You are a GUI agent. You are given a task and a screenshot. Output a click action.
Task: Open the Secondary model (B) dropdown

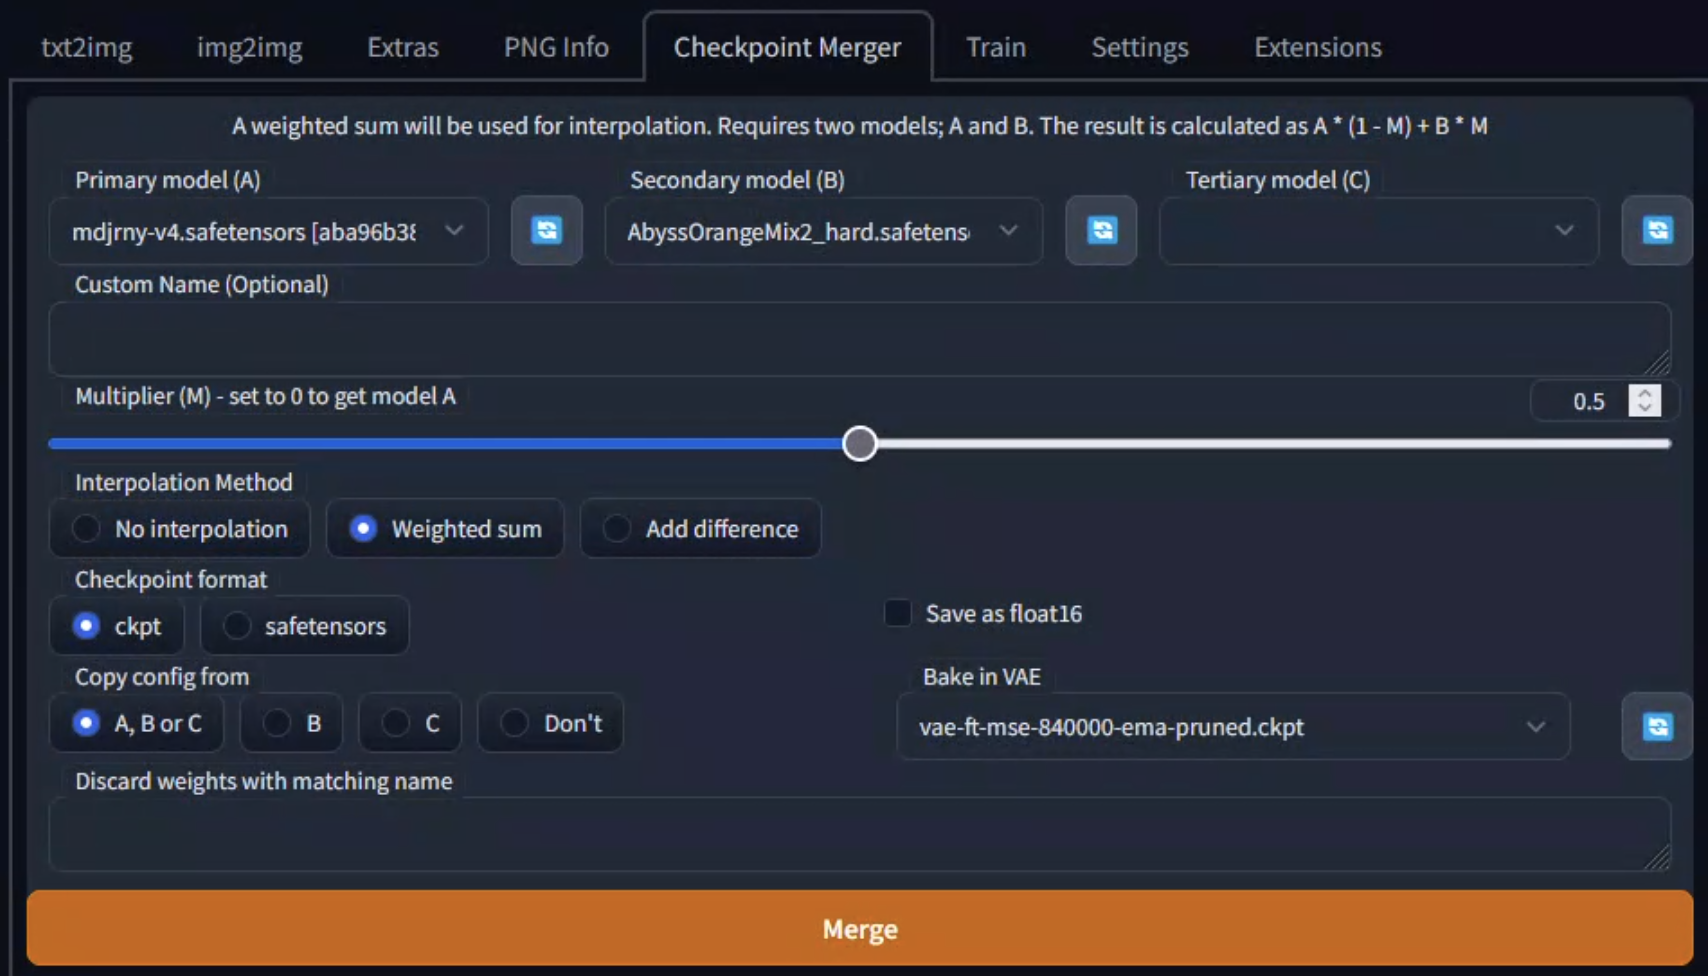(822, 232)
